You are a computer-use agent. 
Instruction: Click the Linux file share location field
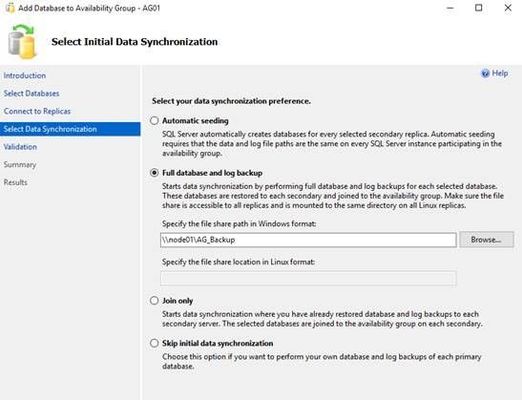click(308, 278)
